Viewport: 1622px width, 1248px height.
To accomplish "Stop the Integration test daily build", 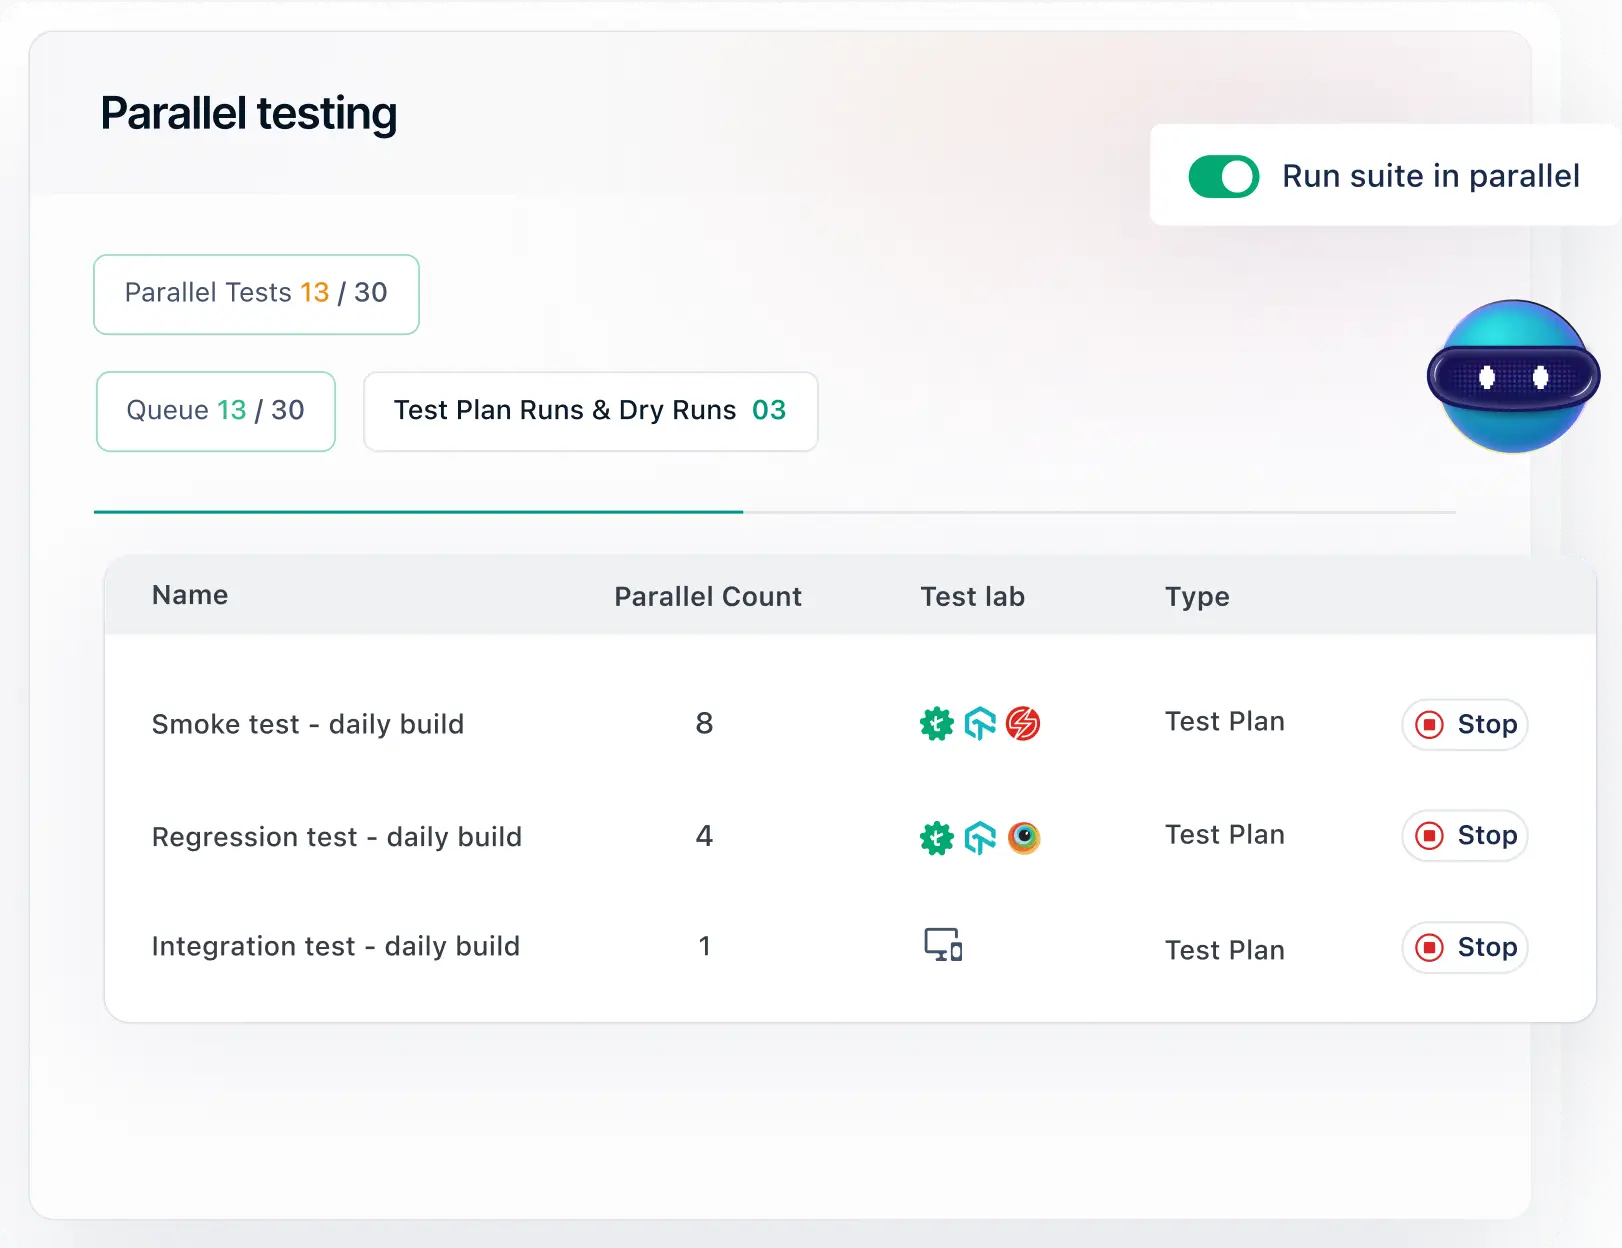I will point(1465,947).
